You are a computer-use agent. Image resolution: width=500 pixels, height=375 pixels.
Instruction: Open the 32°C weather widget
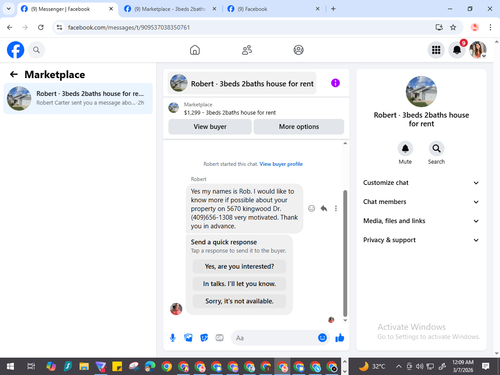tap(372, 367)
